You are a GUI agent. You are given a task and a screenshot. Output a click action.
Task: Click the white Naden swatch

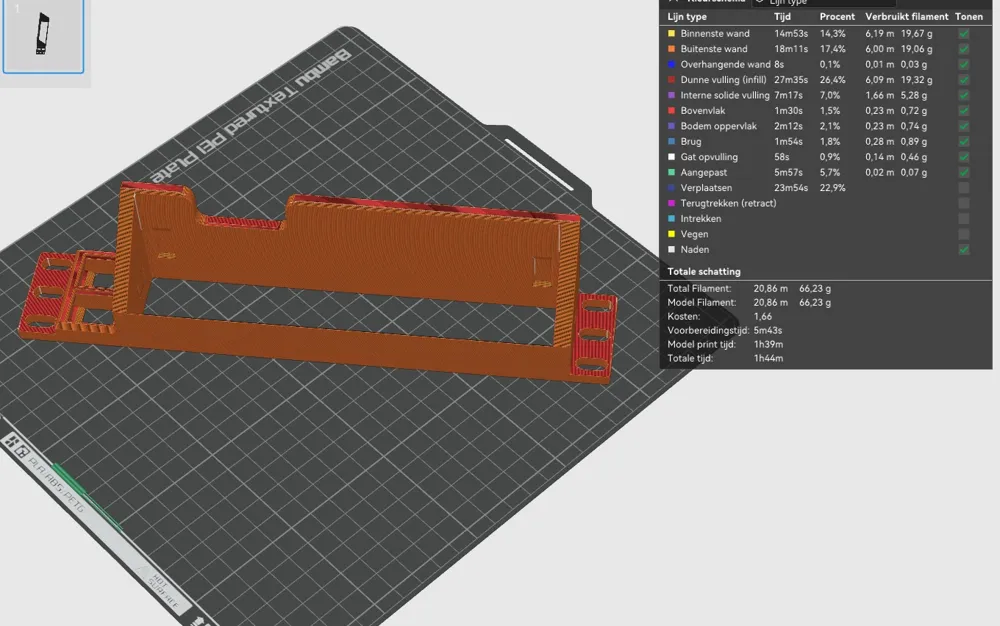(671, 250)
